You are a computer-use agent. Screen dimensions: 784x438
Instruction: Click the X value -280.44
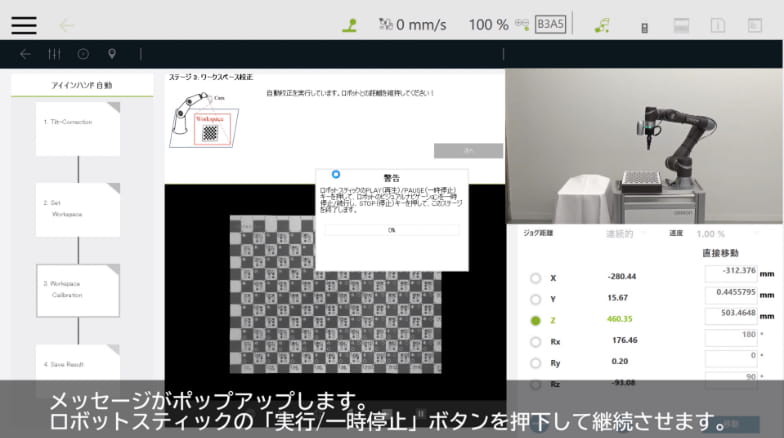[622, 276]
